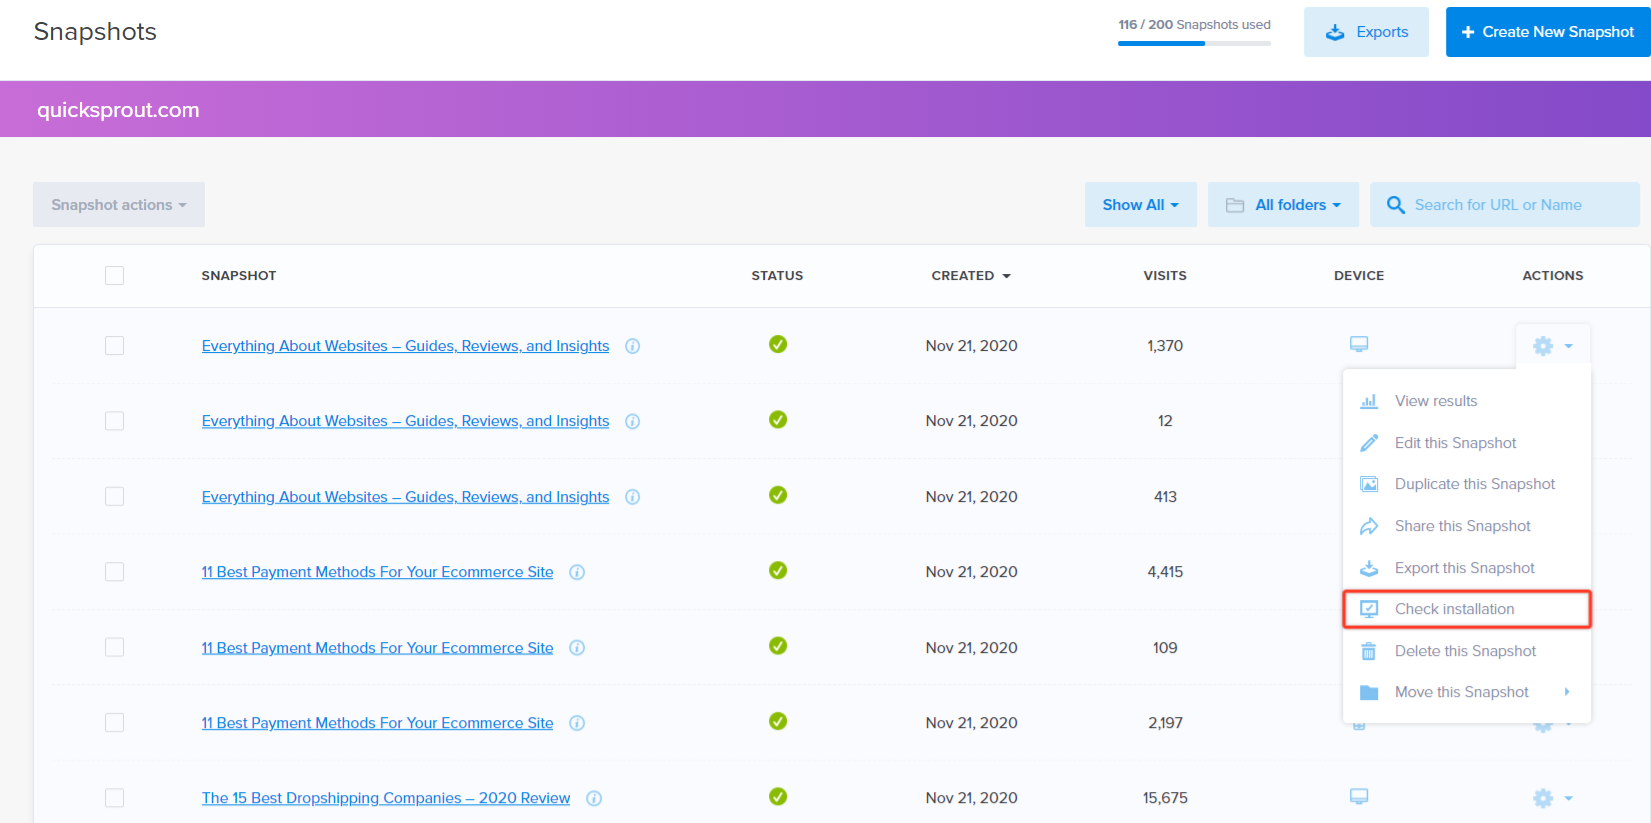This screenshot has height=823, width=1651.
Task: Click the green status check for the 109-visit snapshot
Action: click(778, 646)
